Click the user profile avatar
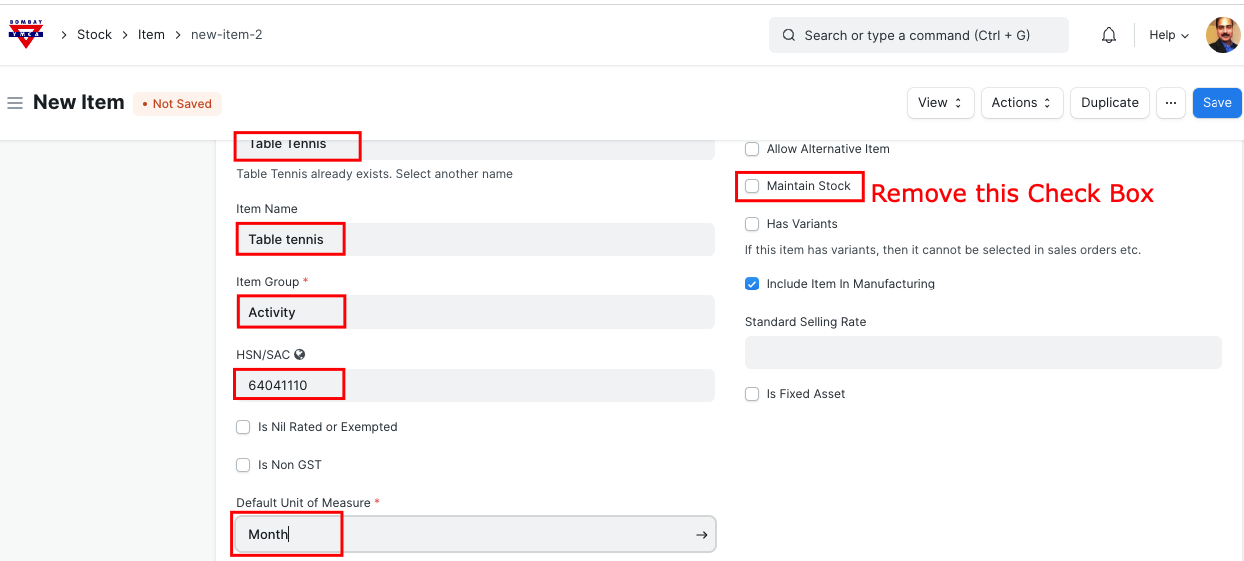 click(x=1223, y=35)
